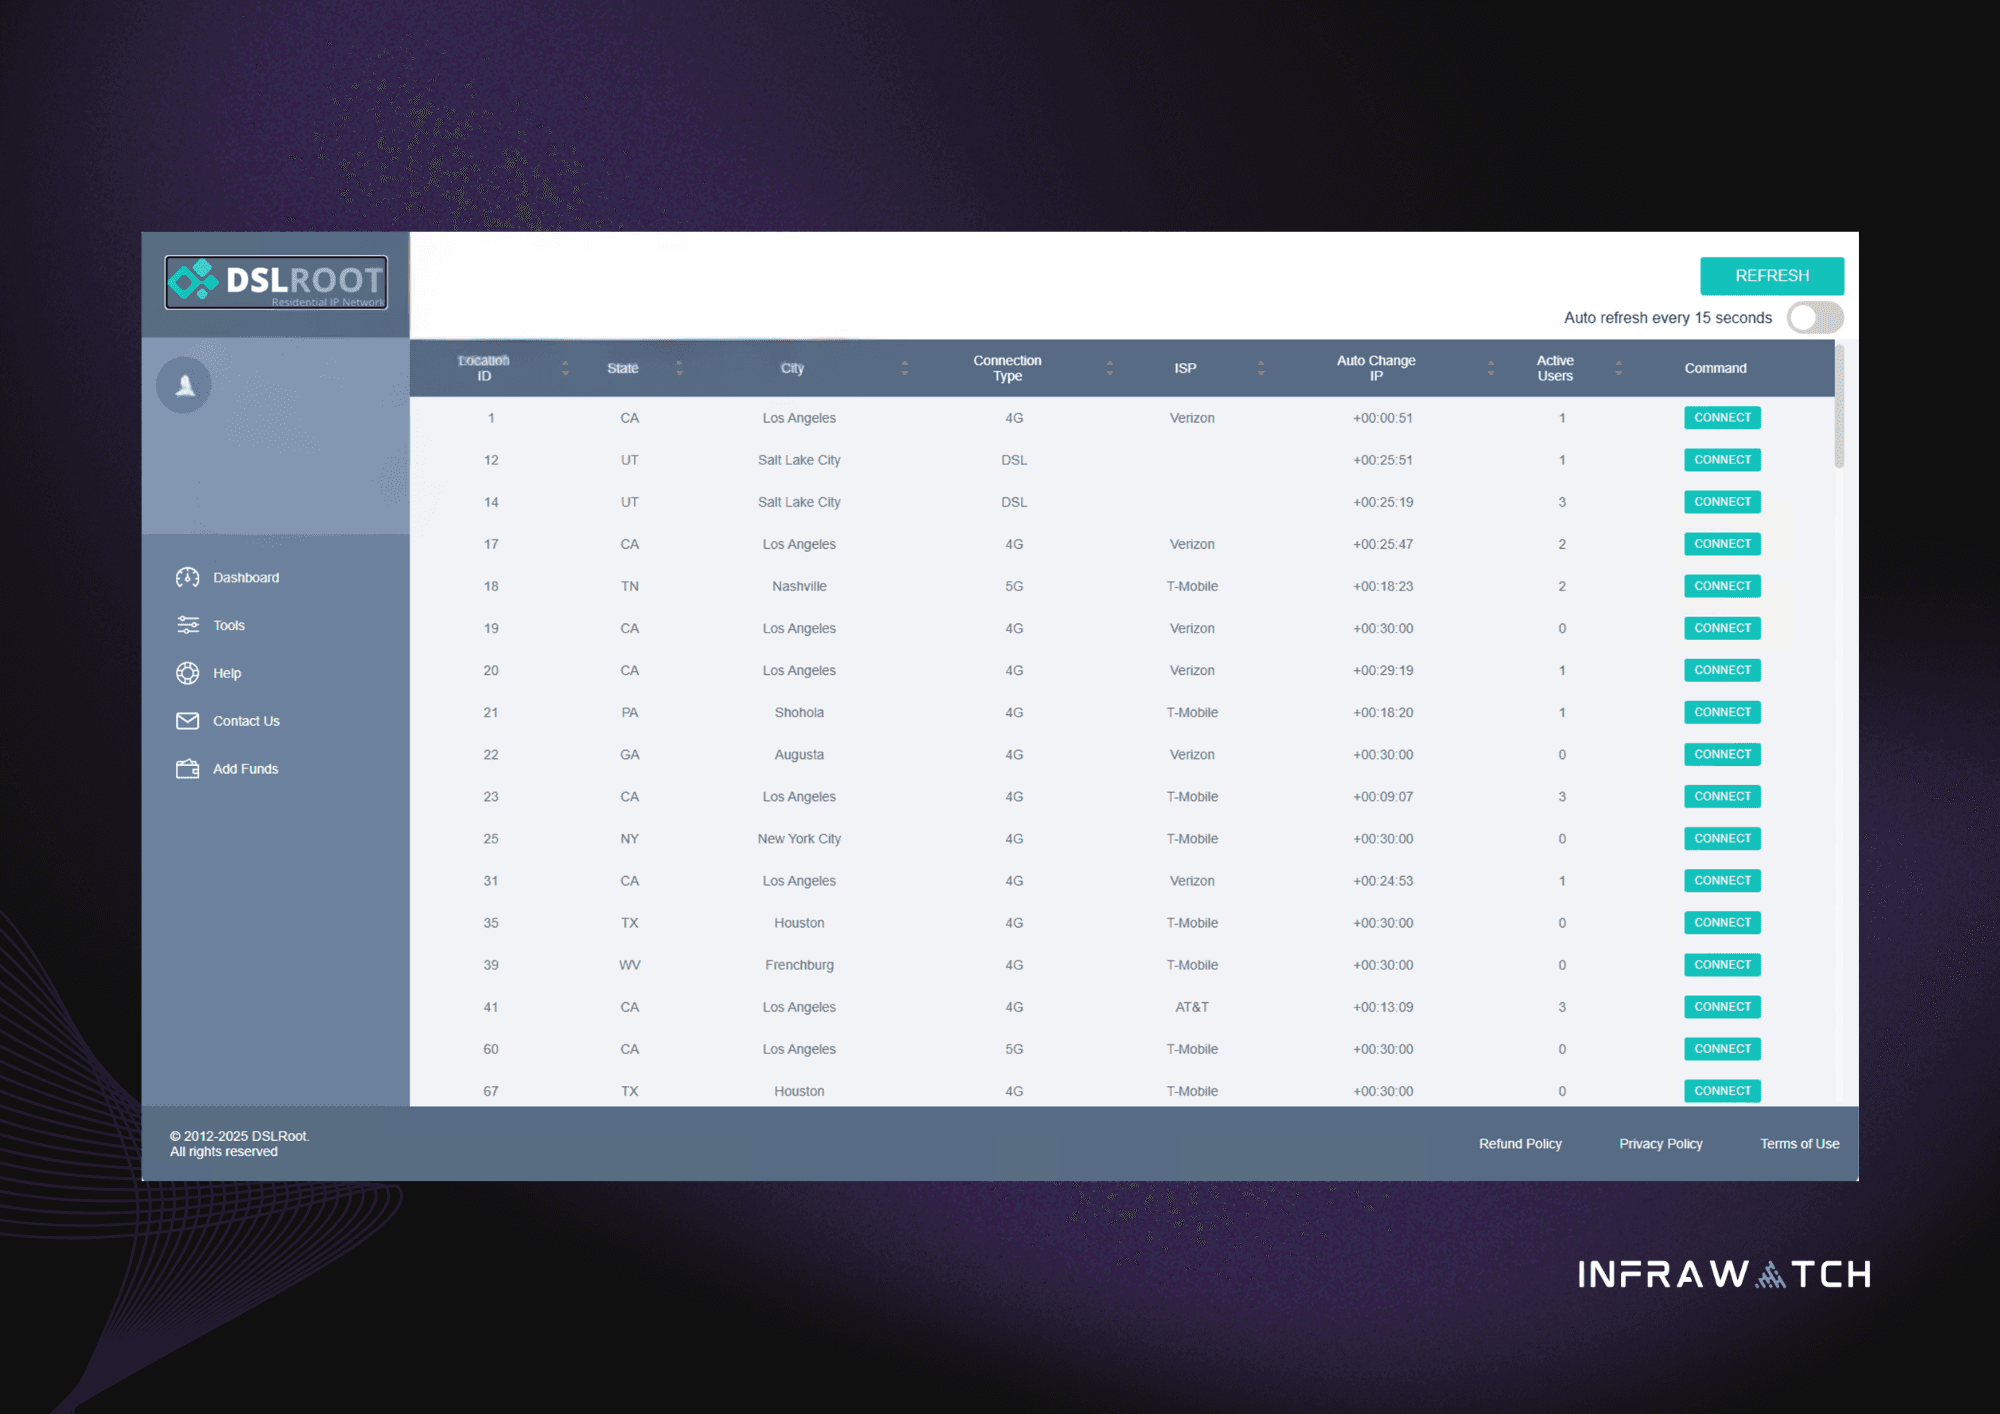
Task: Open the Add Funds menu item
Action: [x=245, y=769]
